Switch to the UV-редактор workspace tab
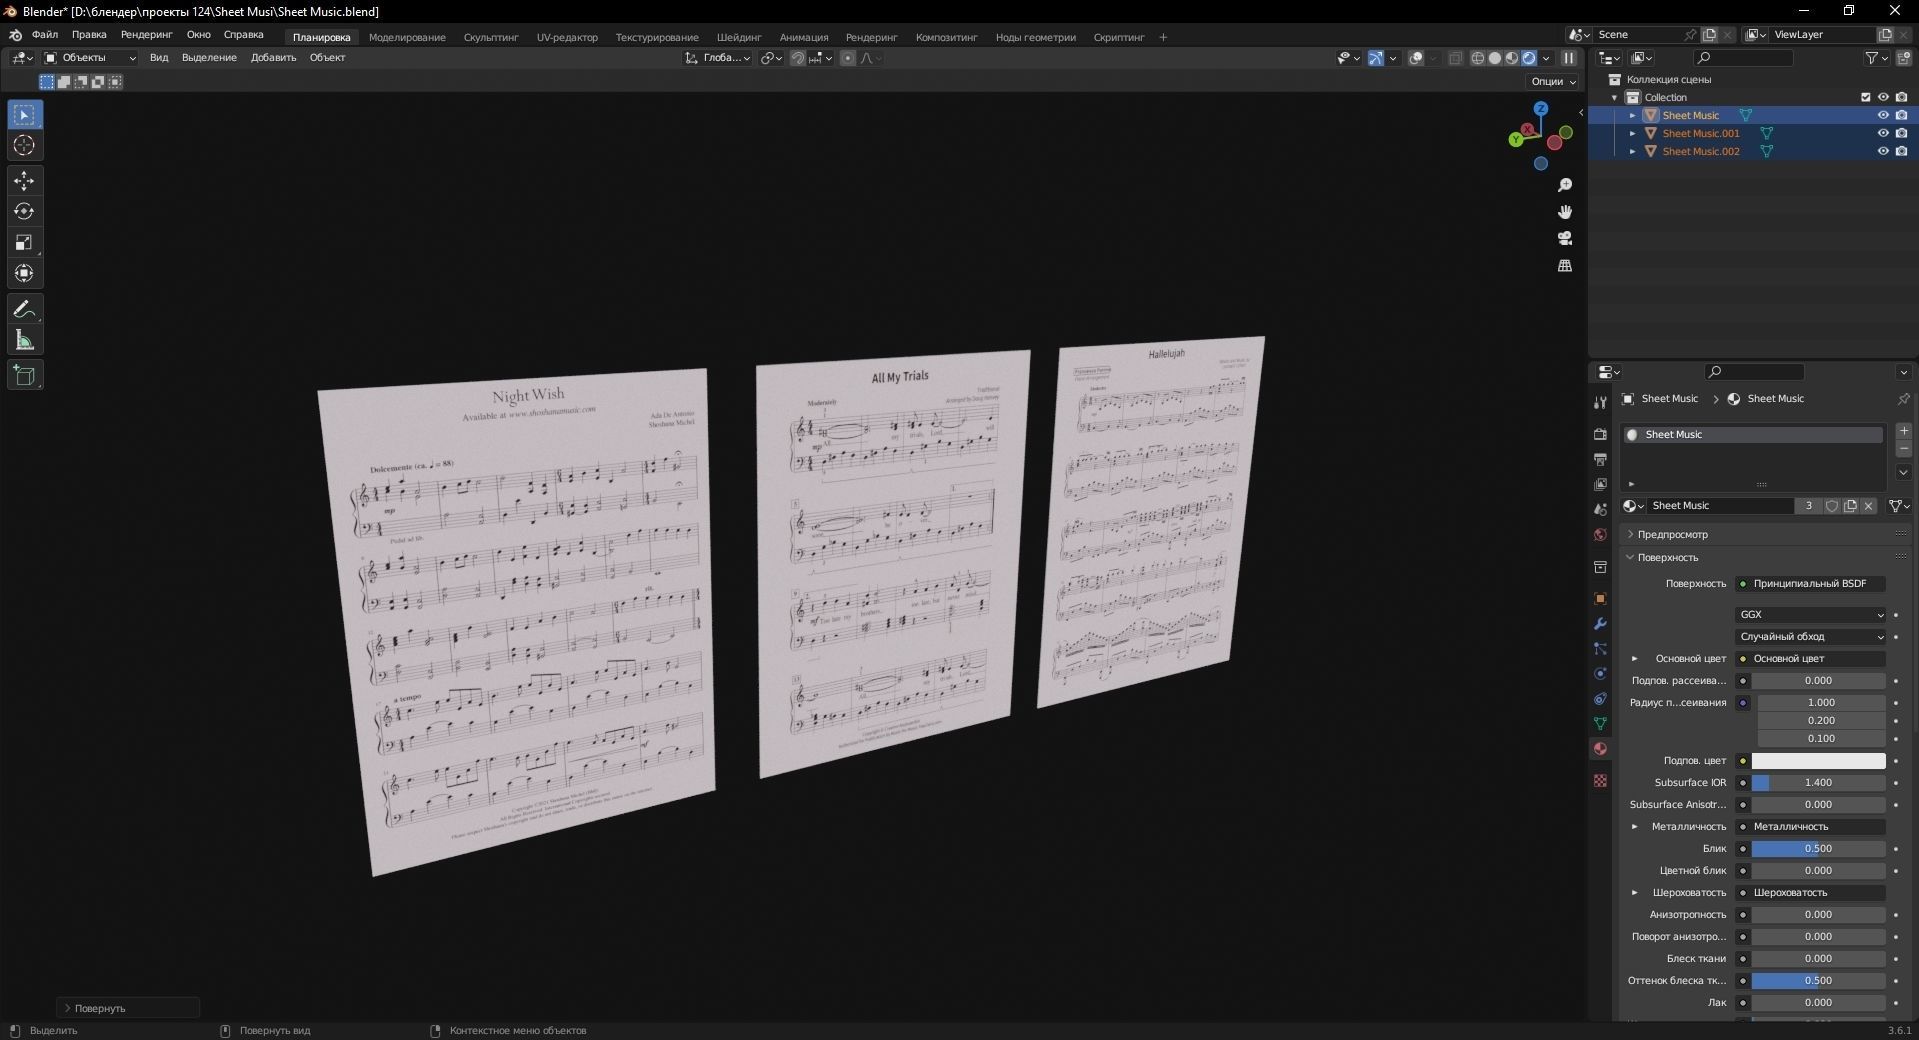The width and height of the screenshot is (1919, 1040). coord(567,37)
